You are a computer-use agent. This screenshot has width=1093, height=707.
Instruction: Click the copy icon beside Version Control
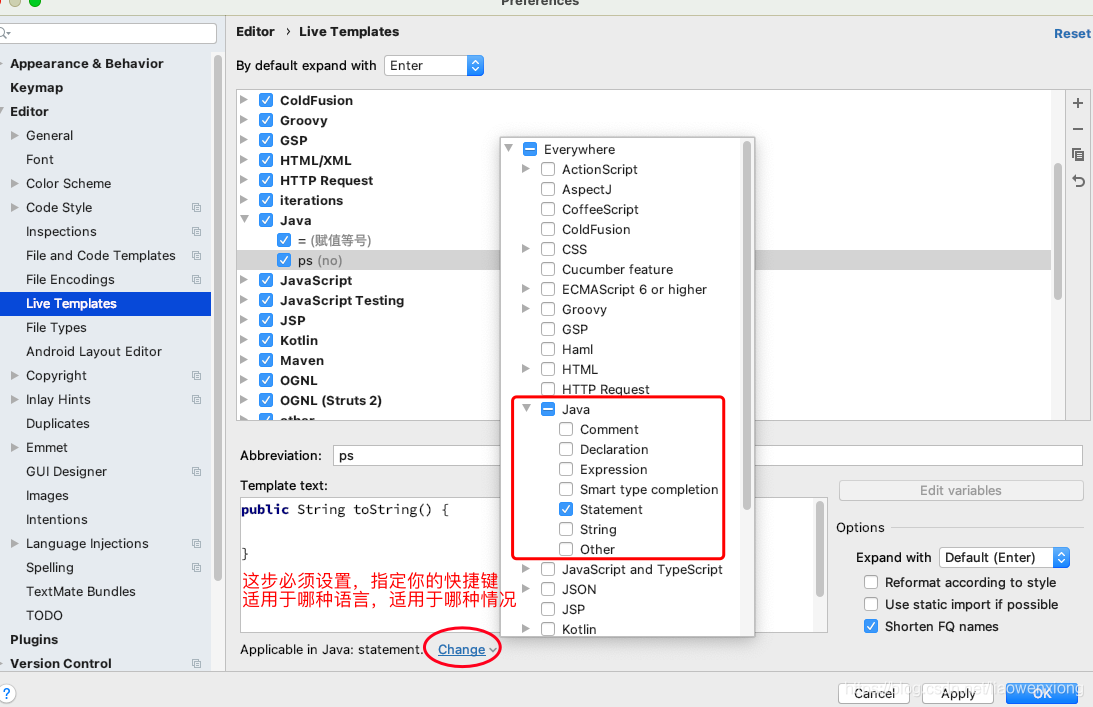(197, 664)
